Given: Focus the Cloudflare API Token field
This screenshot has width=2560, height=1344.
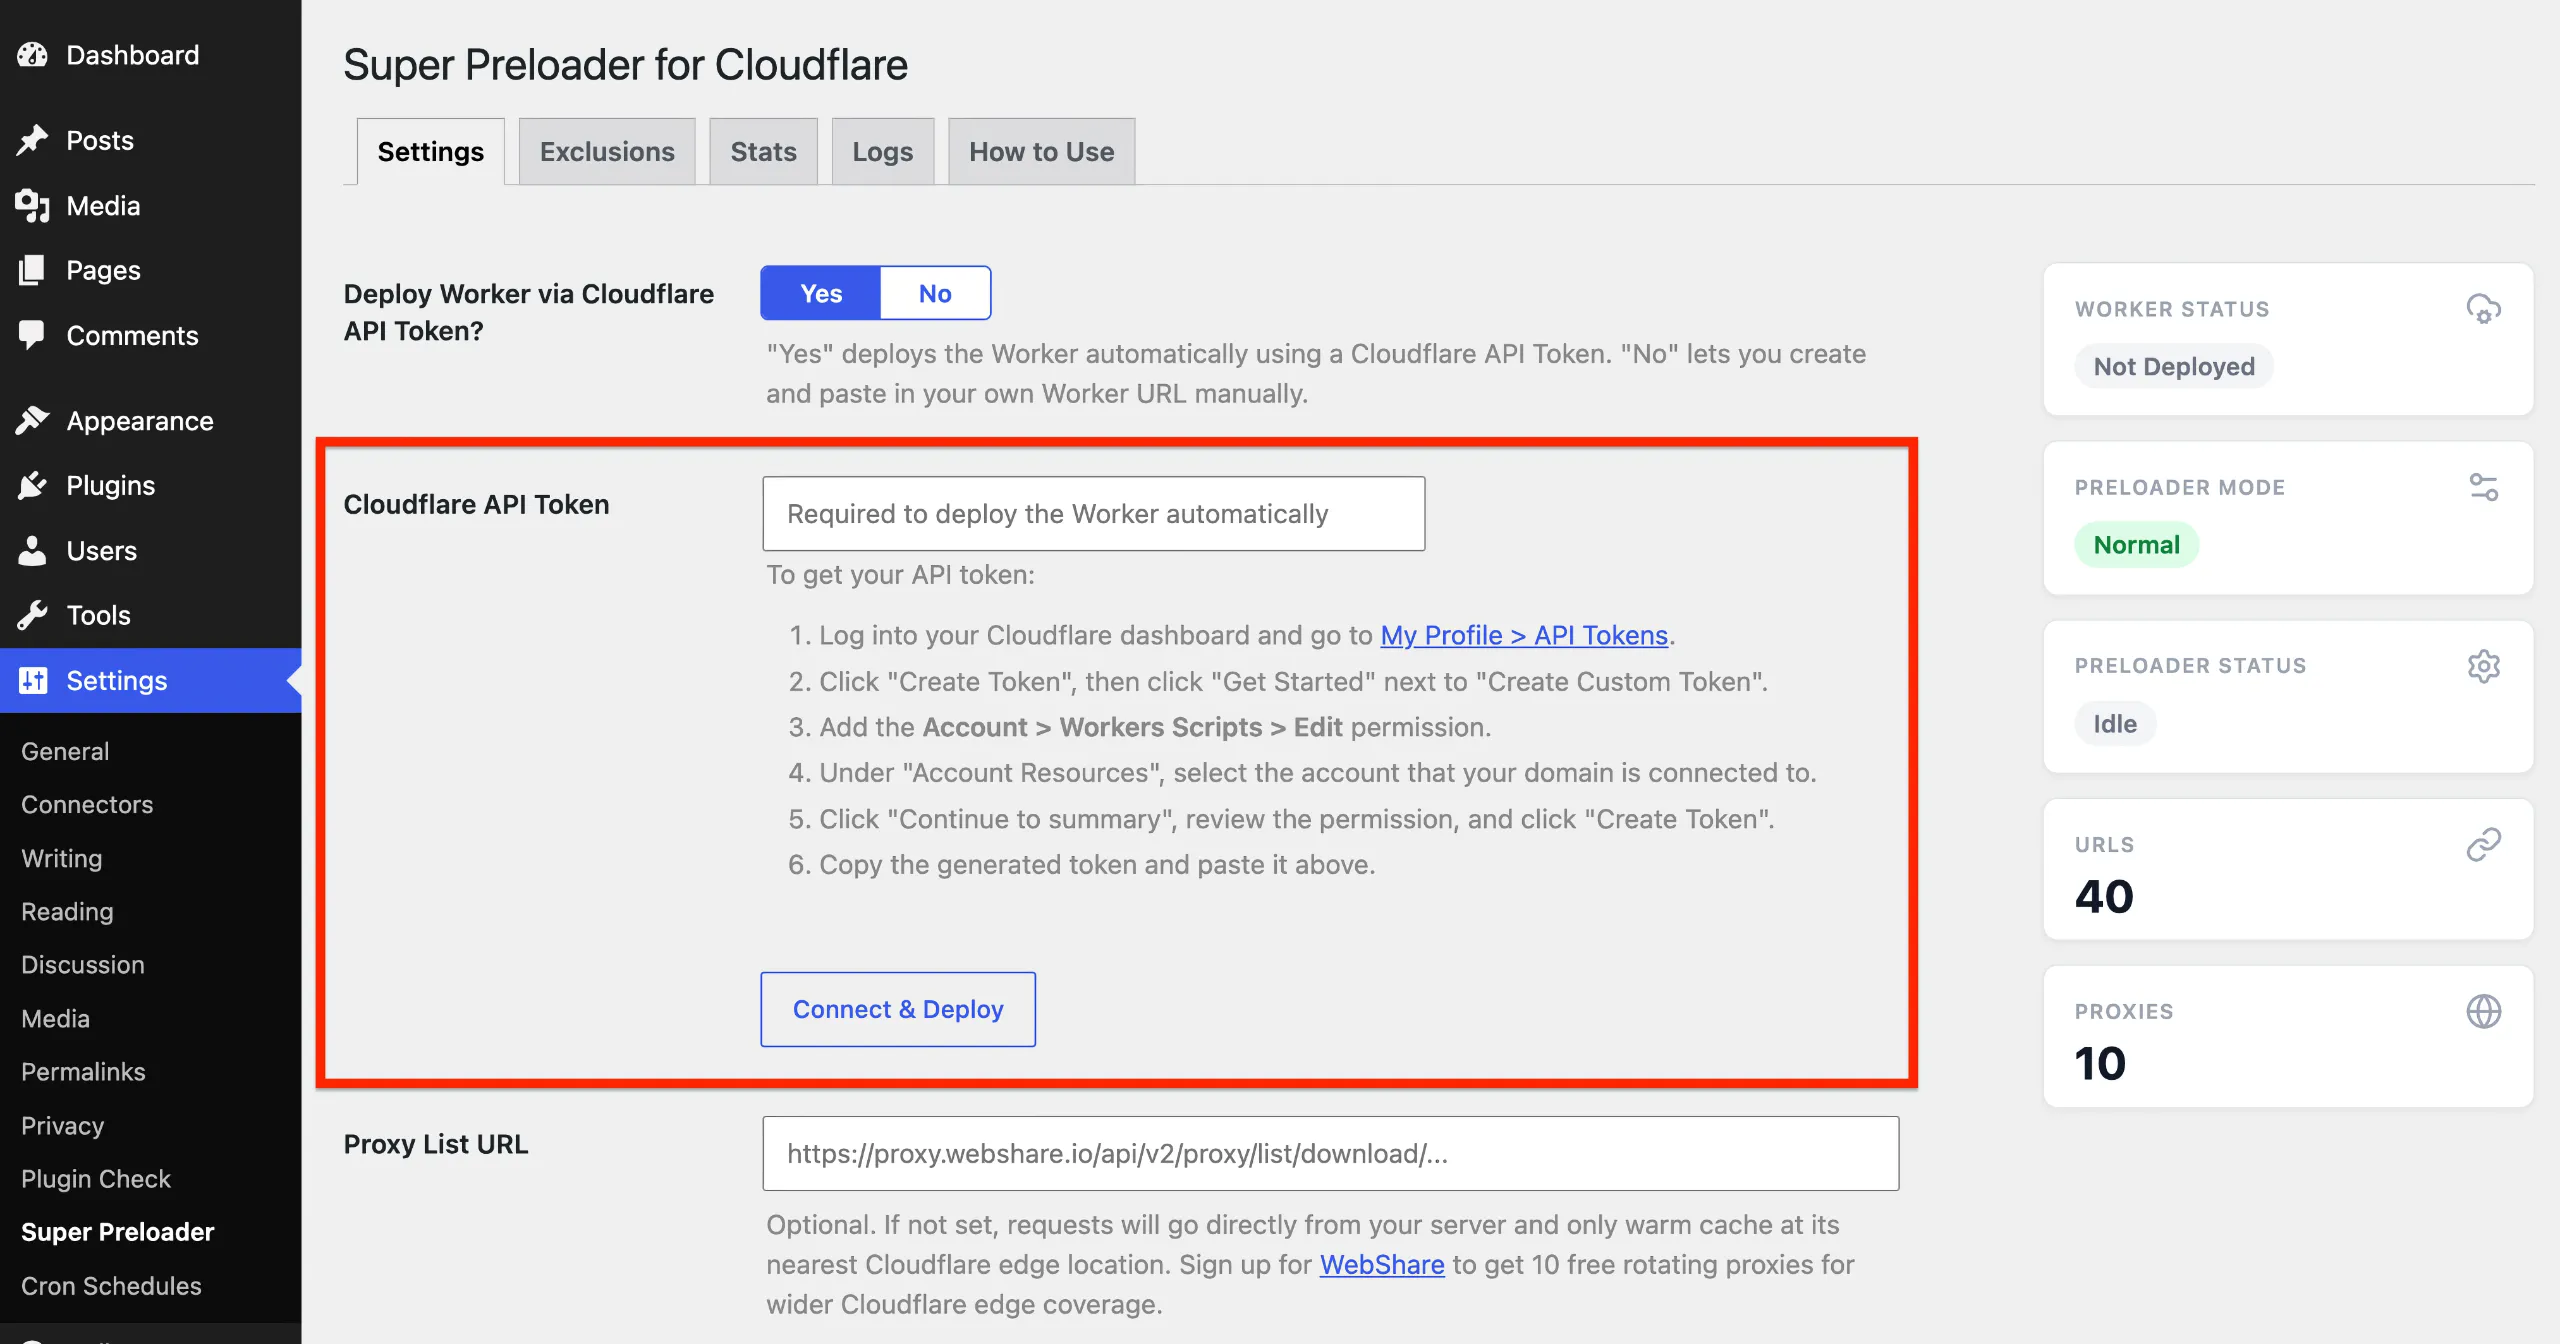Looking at the screenshot, I should coord(1094,513).
